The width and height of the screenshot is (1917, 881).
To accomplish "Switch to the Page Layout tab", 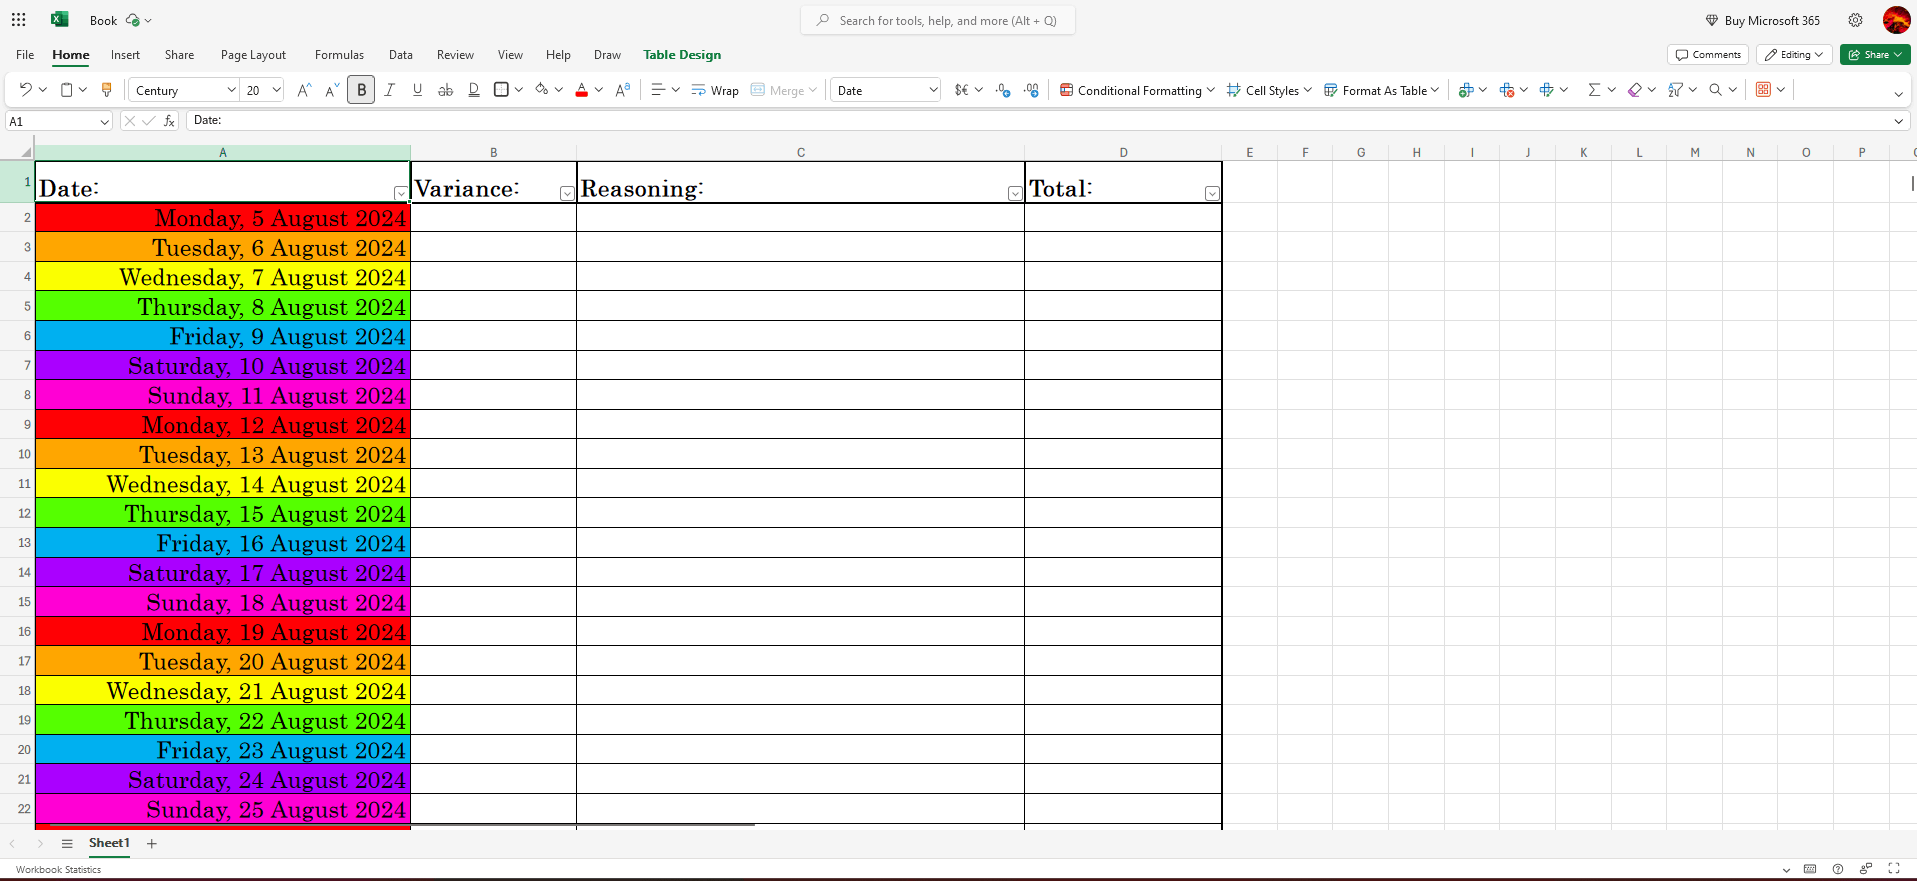I will click(253, 55).
